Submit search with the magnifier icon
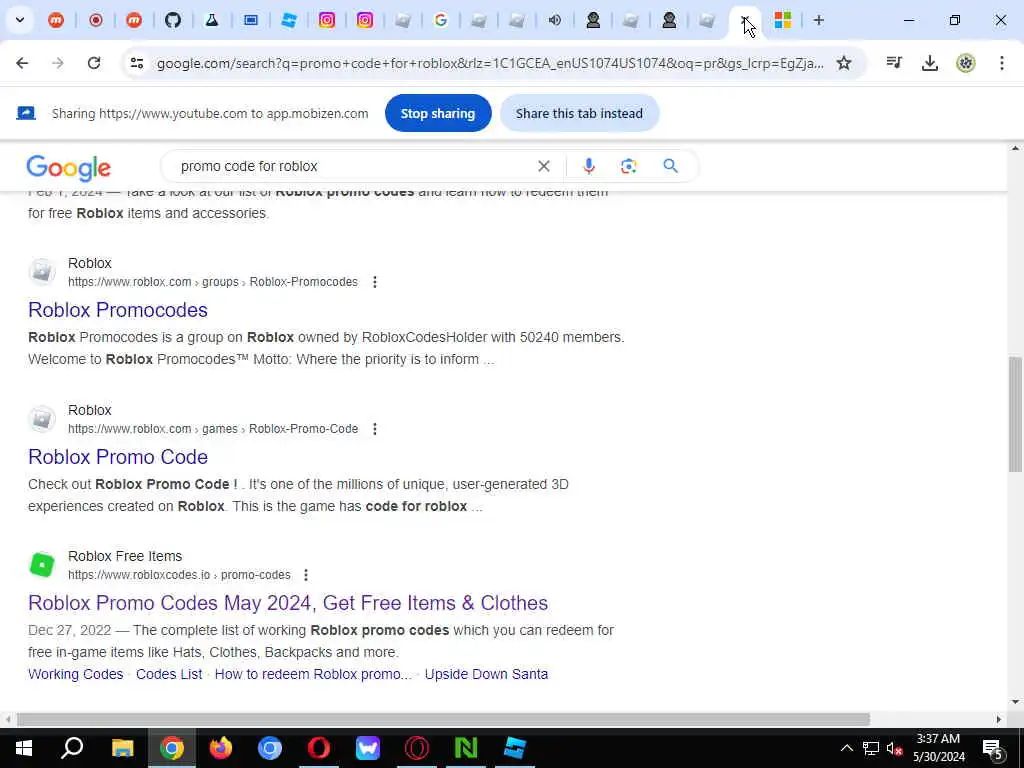The width and height of the screenshot is (1024, 768). point(670,166)
